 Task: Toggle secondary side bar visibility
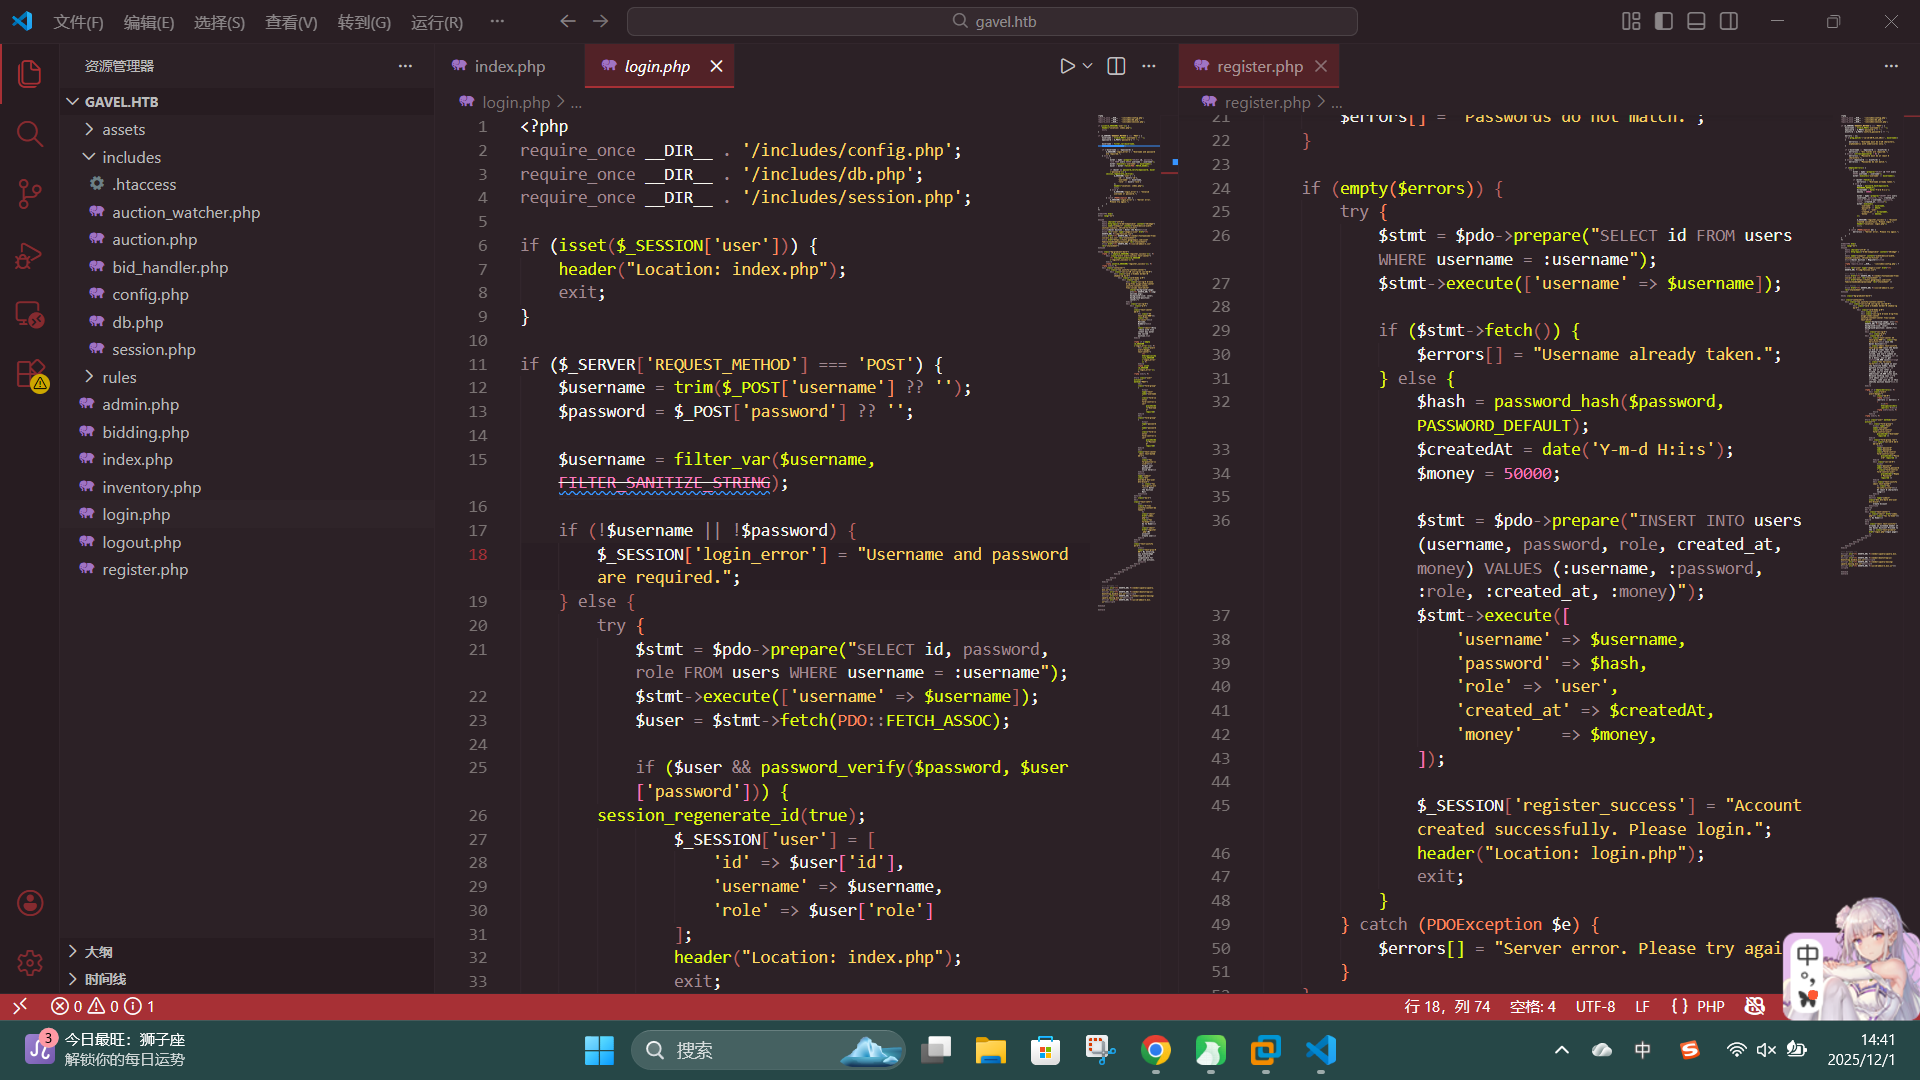[1729, 21]
